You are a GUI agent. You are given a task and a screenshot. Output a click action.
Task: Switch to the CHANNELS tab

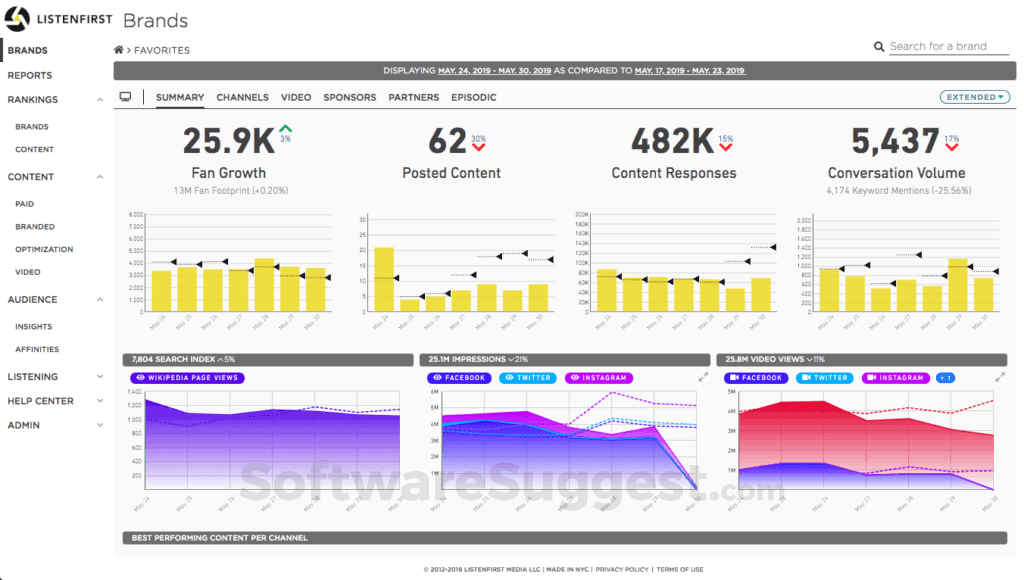coord(242,97)
